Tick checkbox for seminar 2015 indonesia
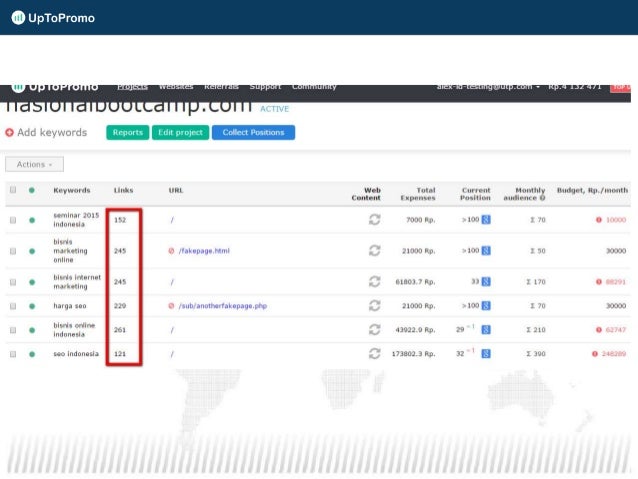Screen dimensions: 638x479 pyautogui.click(x=13, y=220)
